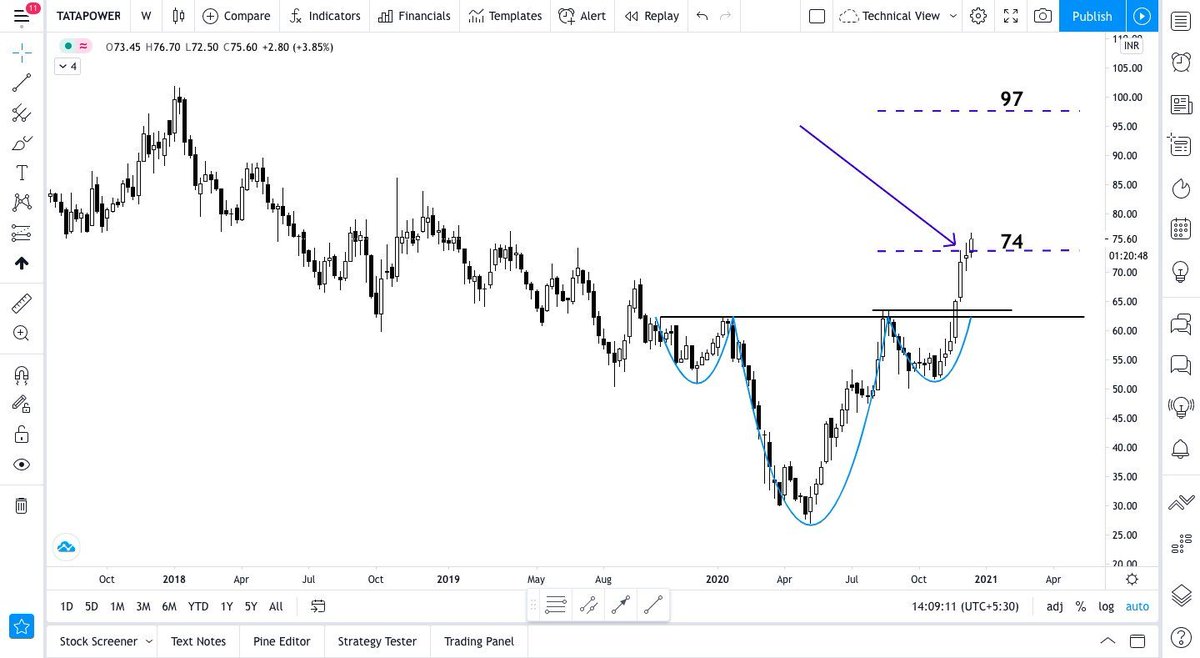Open the Technical View layout dropdown
The width and height of the screenshot is (1200, 658).
tap(898, 16)
